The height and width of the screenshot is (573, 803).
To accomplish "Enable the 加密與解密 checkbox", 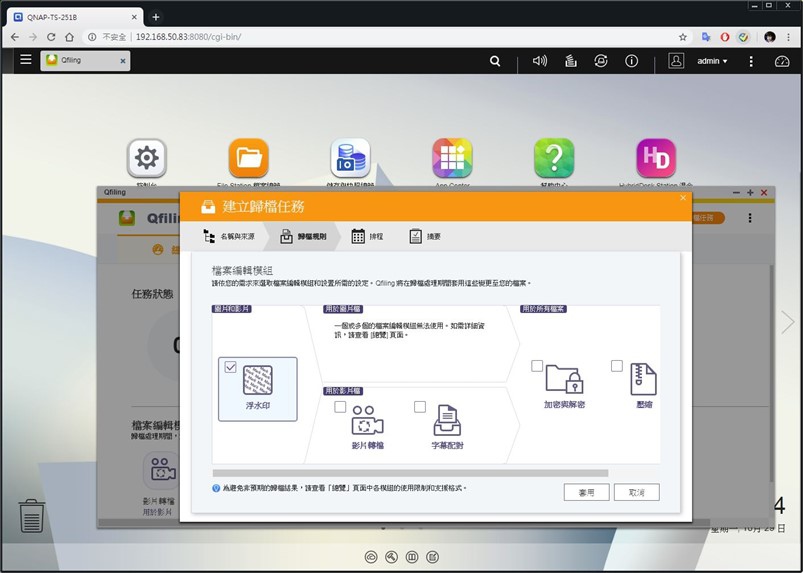I will tap(537, 366).
